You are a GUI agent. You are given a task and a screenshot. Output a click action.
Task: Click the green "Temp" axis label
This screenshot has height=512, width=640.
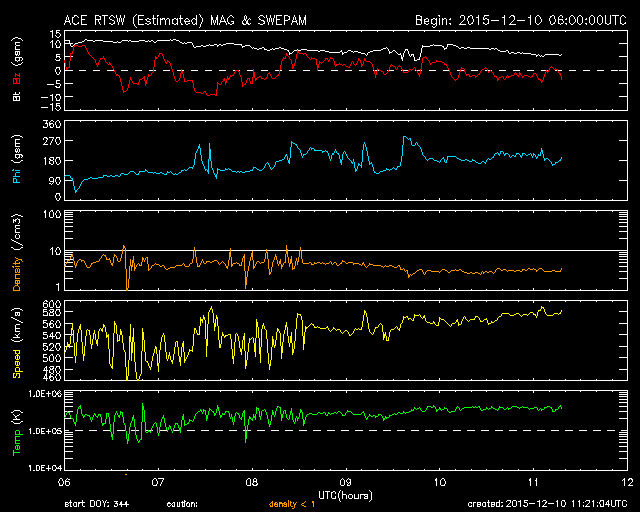point(17,443)
